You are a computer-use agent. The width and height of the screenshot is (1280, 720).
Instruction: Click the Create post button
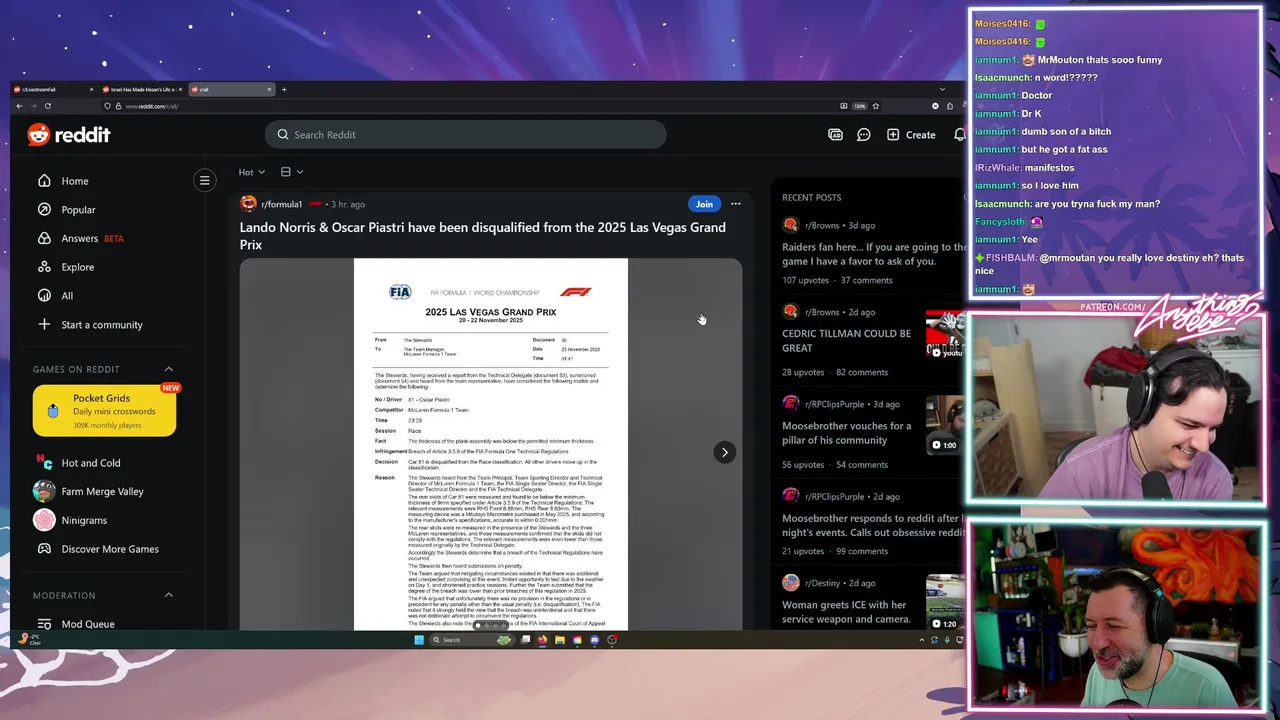tap(911, 135)
